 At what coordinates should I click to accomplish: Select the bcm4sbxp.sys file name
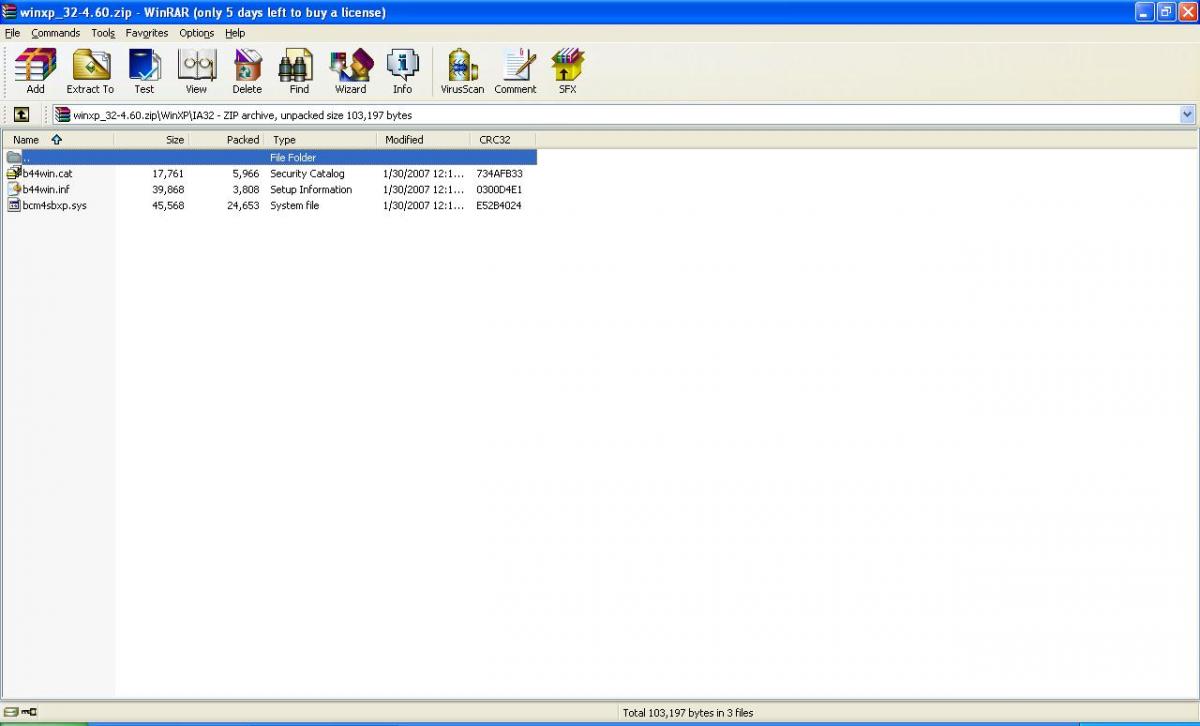tap(54, 206)
